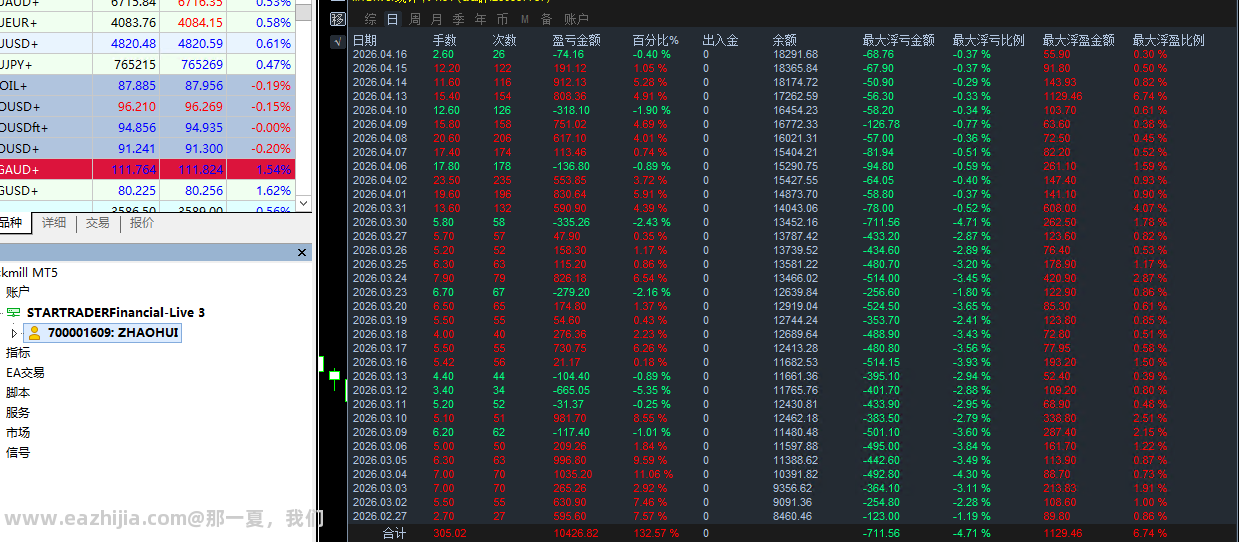
Task: Click the STARTRADERFinancial-Live 3 server icon
Action: (13, 313)
